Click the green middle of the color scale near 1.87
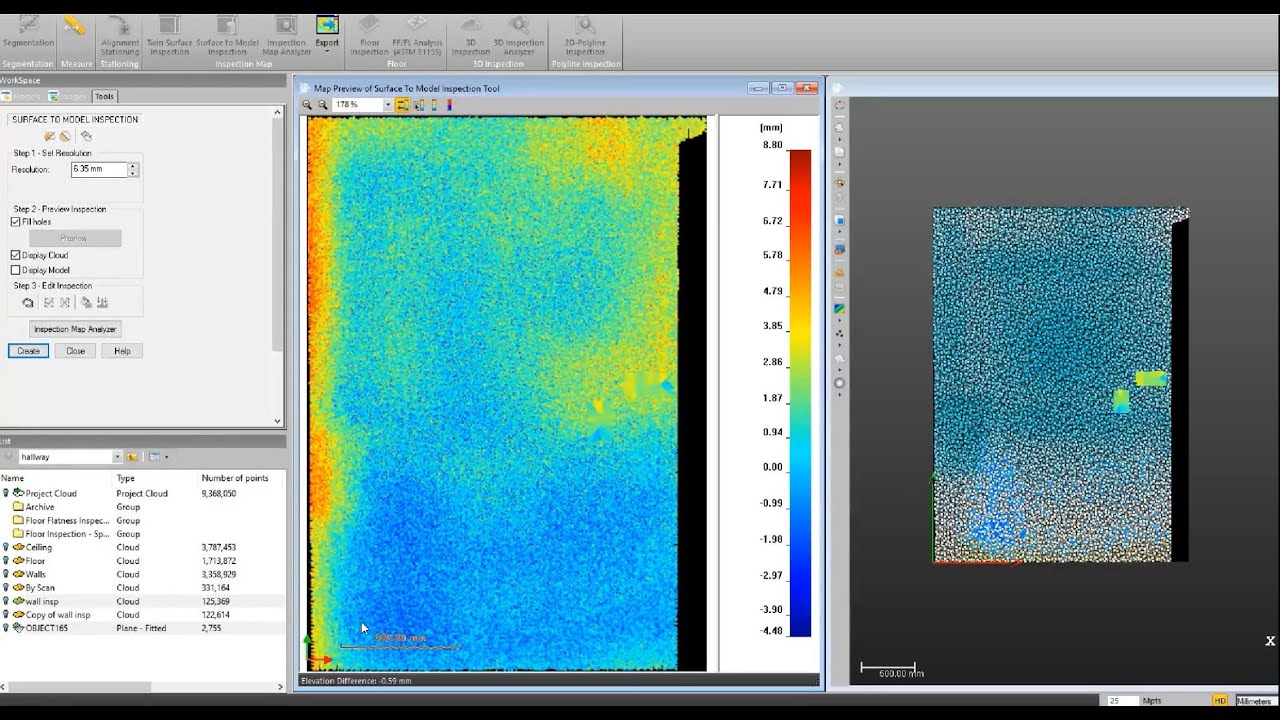Viewport: 1280px width, 720px height. click(800, 398)
